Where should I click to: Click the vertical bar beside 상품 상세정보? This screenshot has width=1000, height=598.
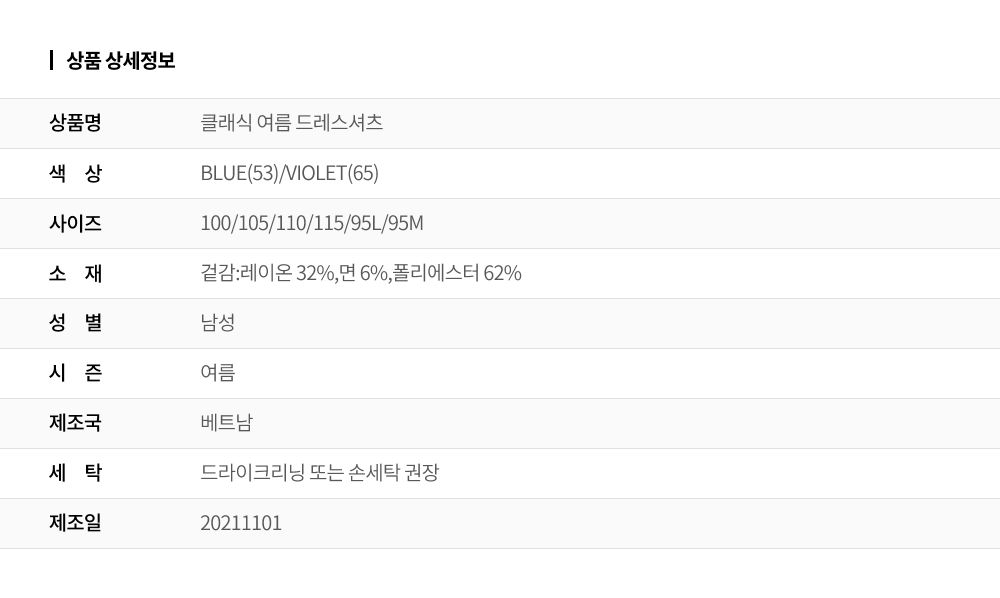coord(51,61)
